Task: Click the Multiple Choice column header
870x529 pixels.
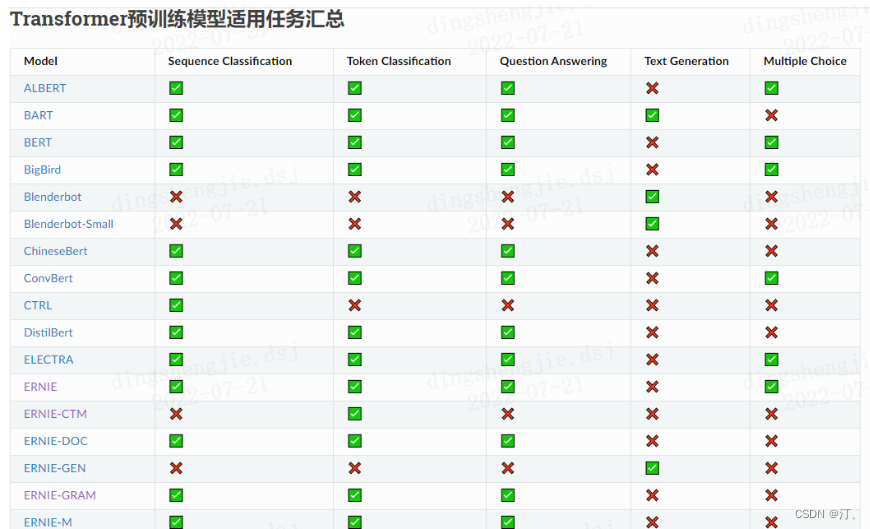Action: point(805,61)
